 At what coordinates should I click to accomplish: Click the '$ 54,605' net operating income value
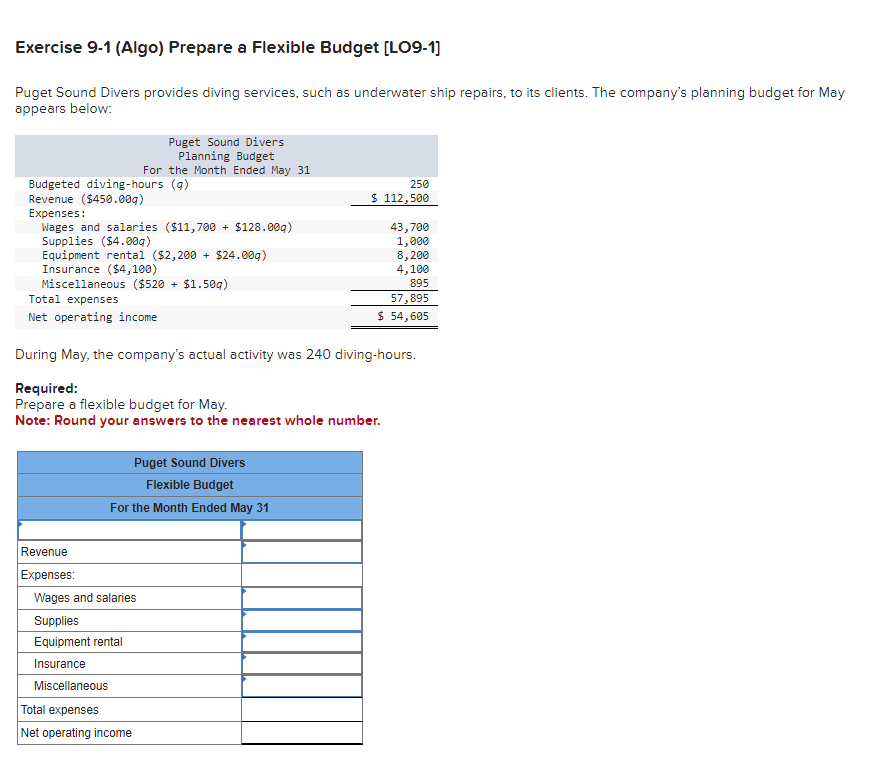click(403, 316)
